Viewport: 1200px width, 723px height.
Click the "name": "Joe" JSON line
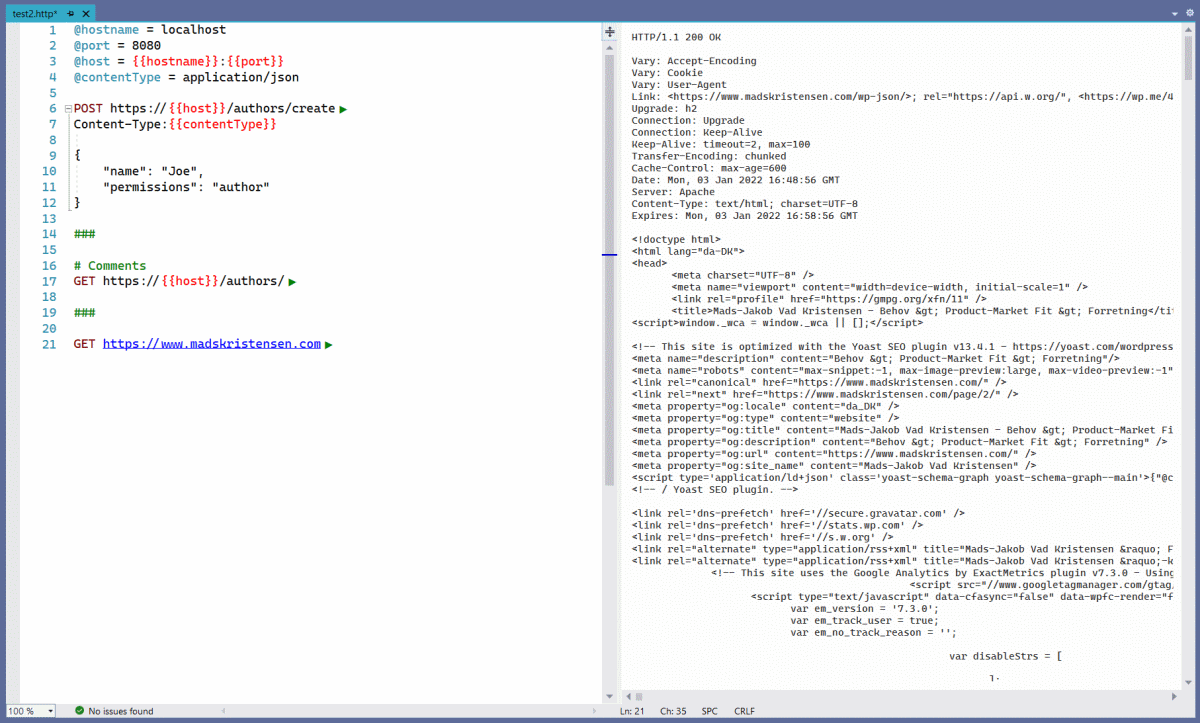153,171
